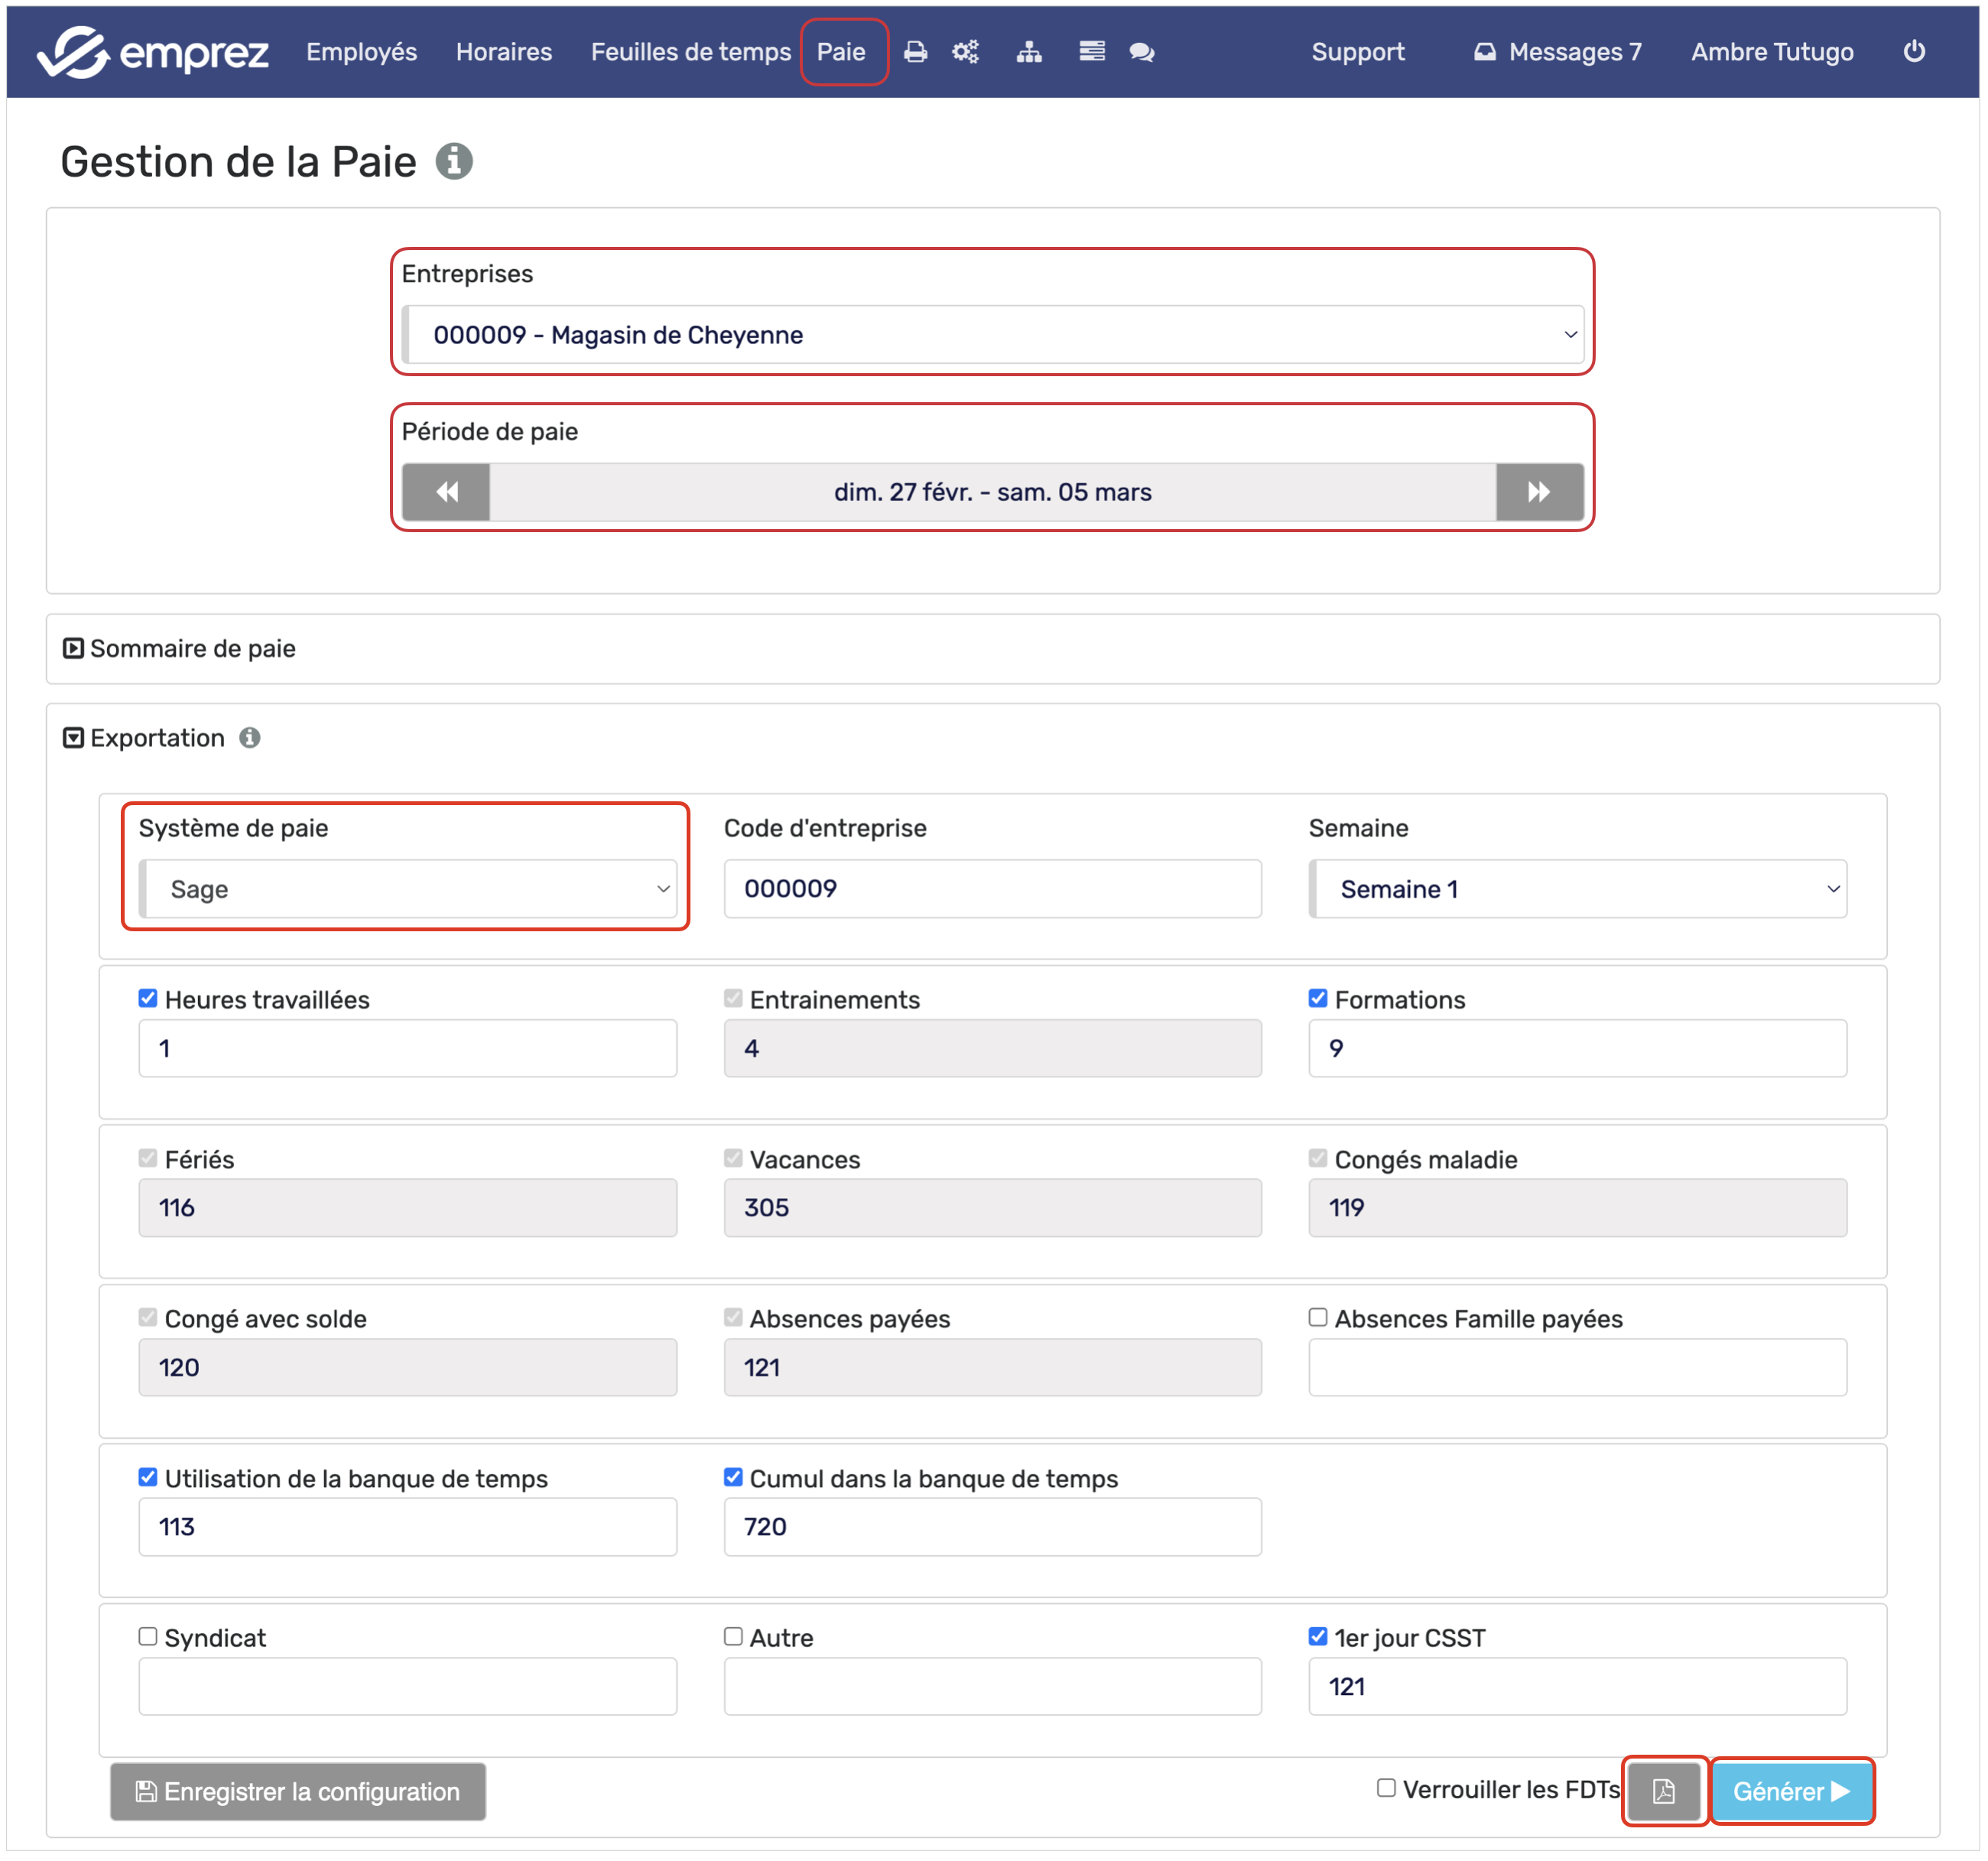Click the power logout icon
1988x1861 pixels.
[1914, 52]
